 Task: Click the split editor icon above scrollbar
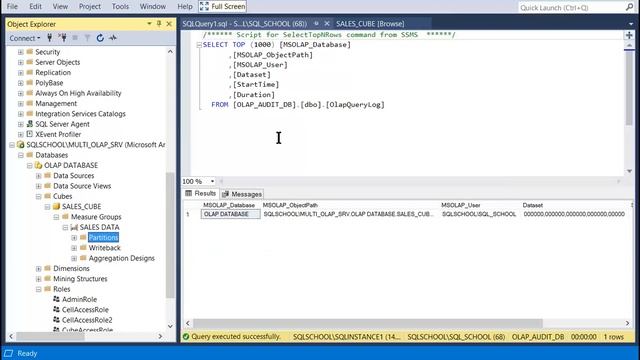(629, 35)
